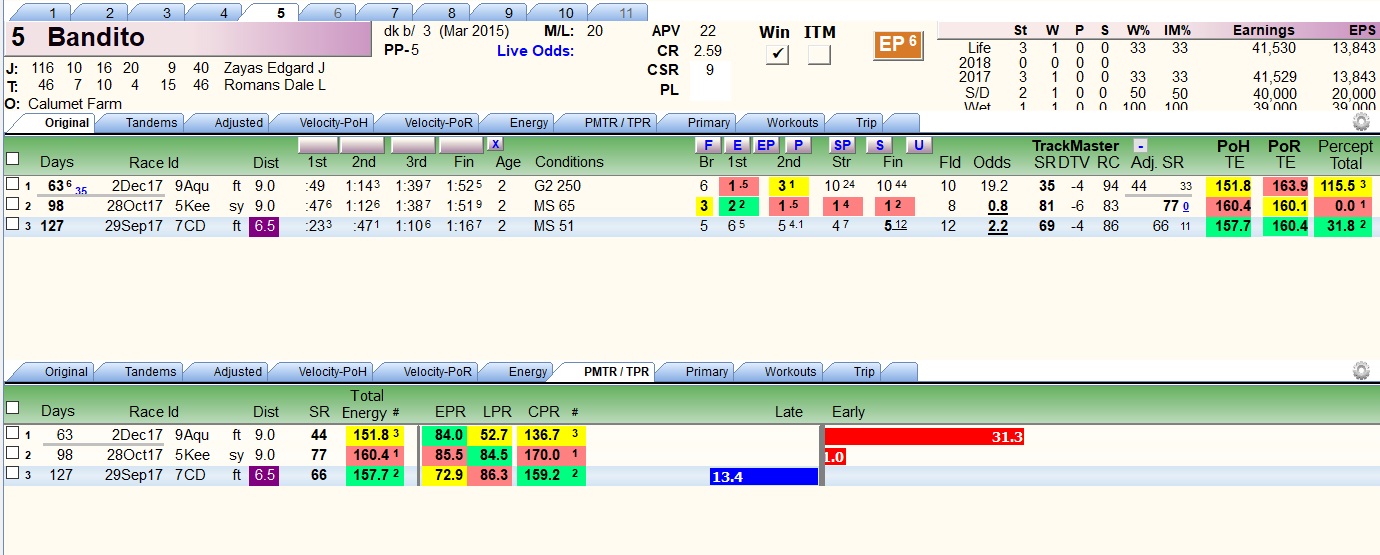Click the CPR column header
The image size is (1380, 555).
click(544, 411)
